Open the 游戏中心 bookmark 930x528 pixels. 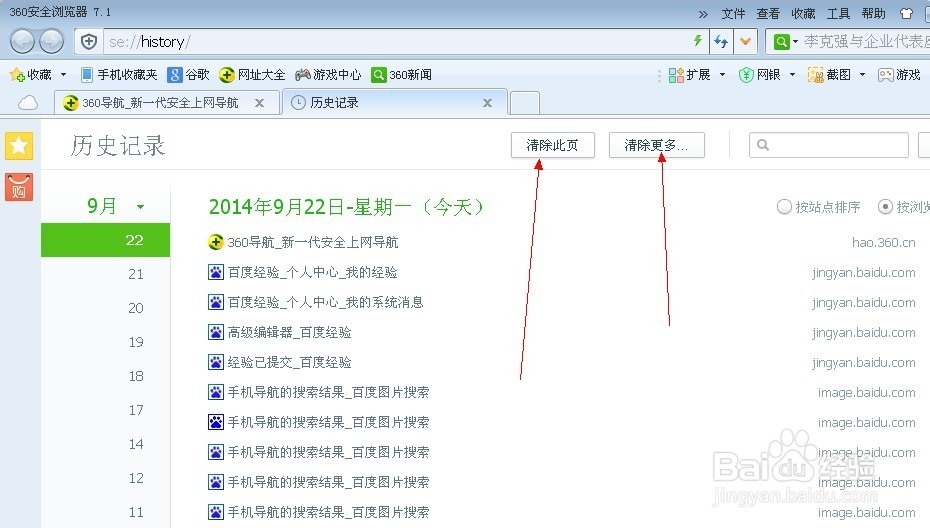(328, 75)
